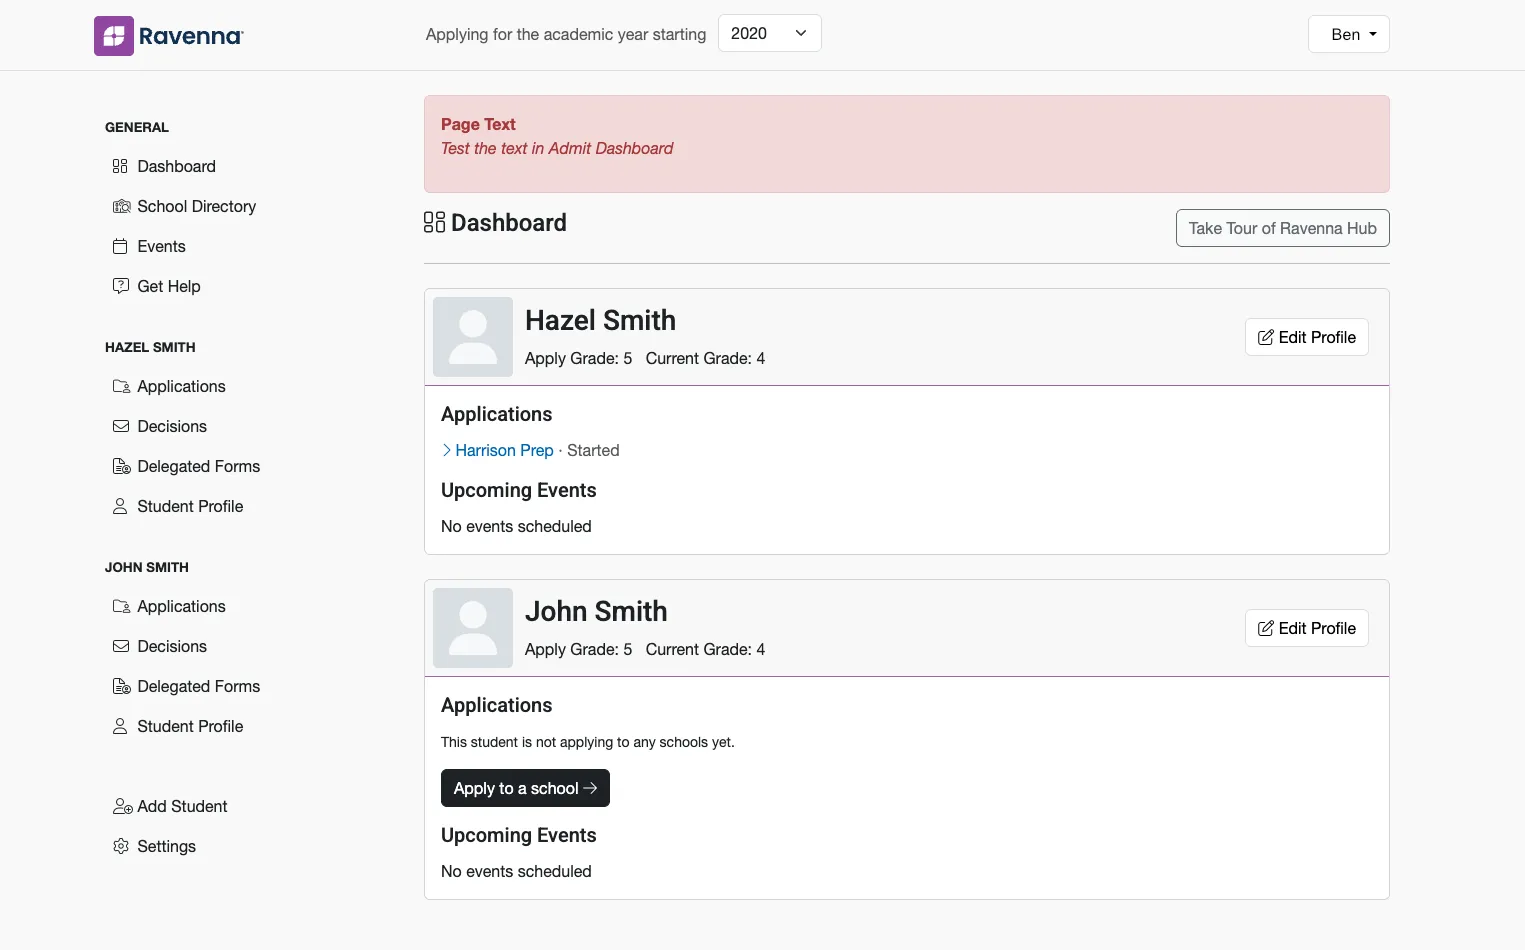
Task: Click the Decisions envelope icon under John Smith
Action: tap(121, 646)
